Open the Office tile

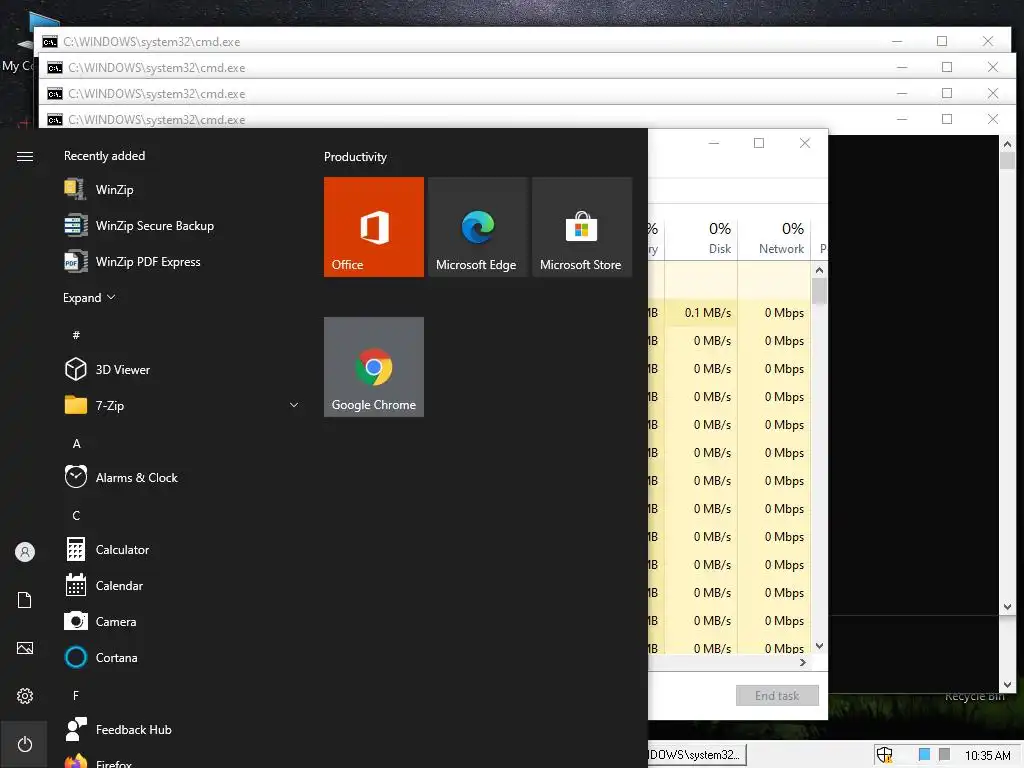tap(374, 227)
